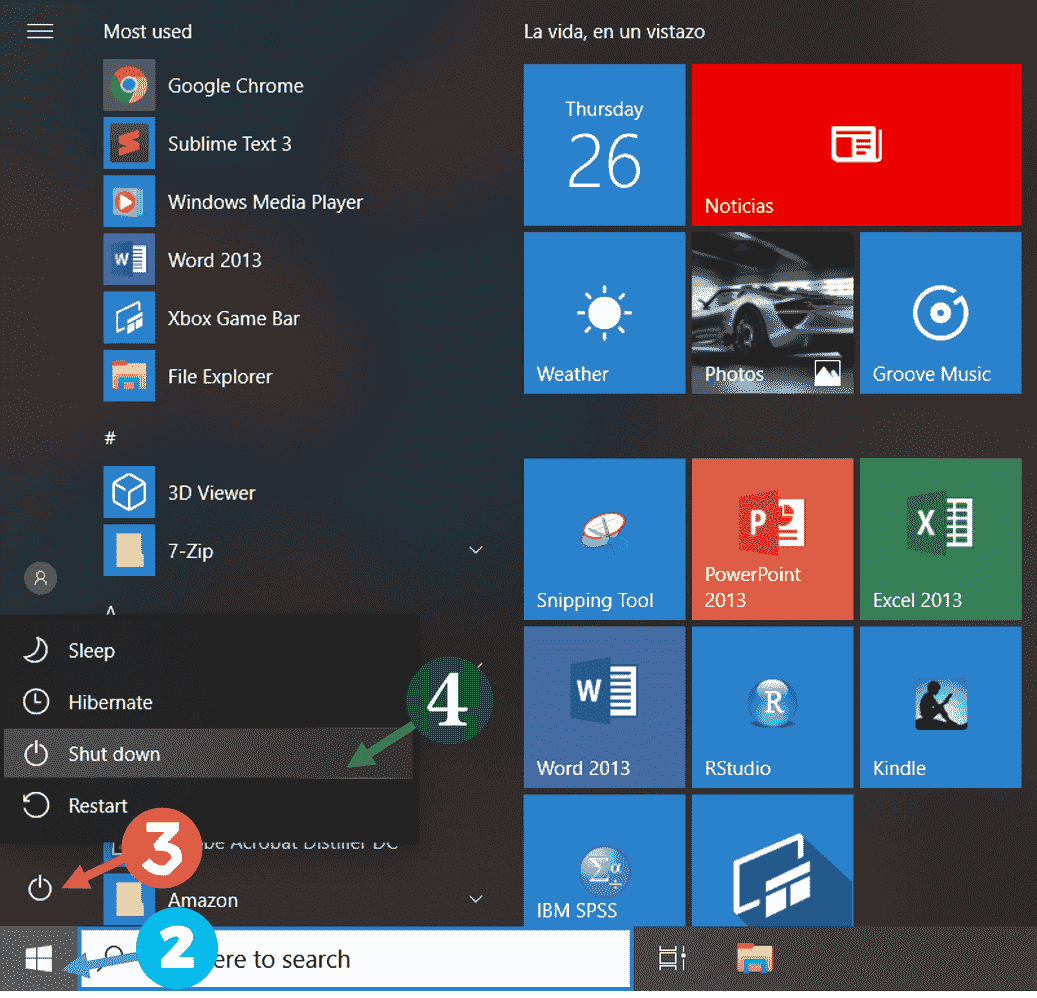This screenshot has width=1037, height=998.
Task: Choose Hibernate from the power menu
Action: 208,702
